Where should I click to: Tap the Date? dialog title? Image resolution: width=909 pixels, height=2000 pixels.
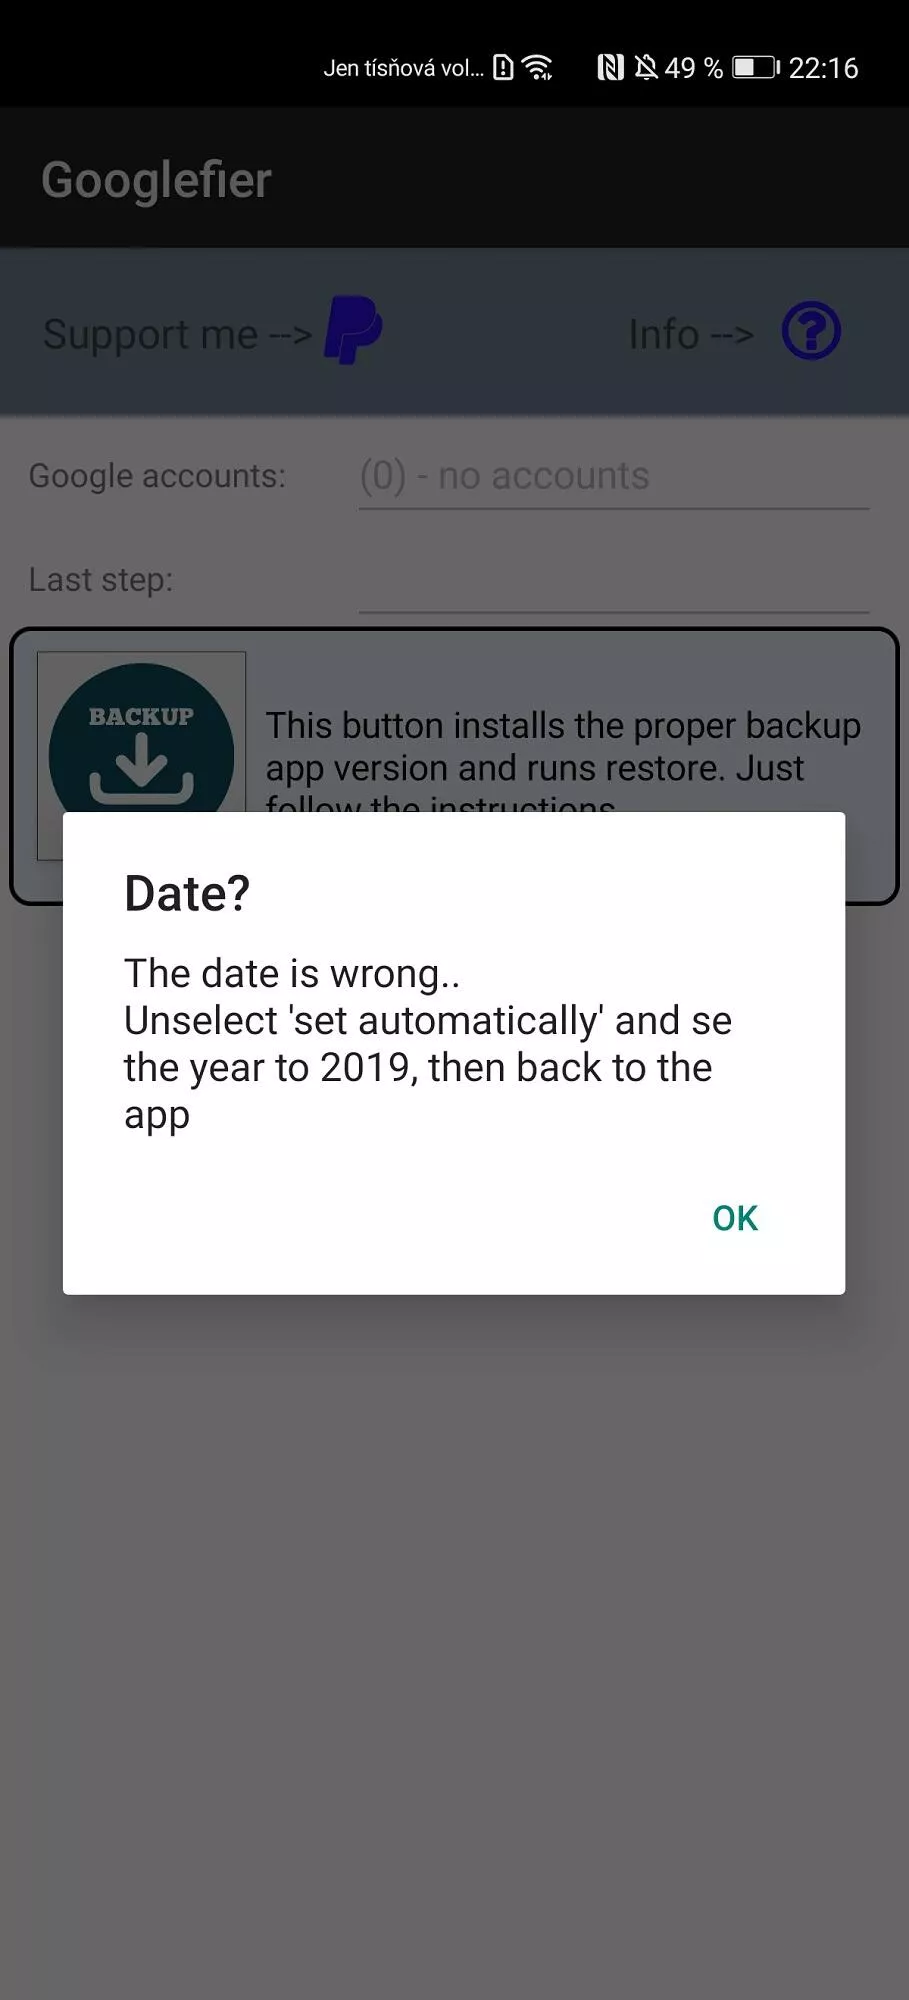point(187,893)
